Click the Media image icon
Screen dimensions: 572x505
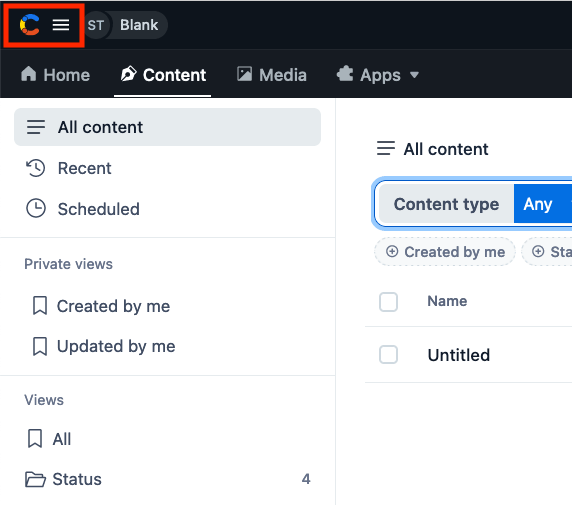tap(244, 74)
